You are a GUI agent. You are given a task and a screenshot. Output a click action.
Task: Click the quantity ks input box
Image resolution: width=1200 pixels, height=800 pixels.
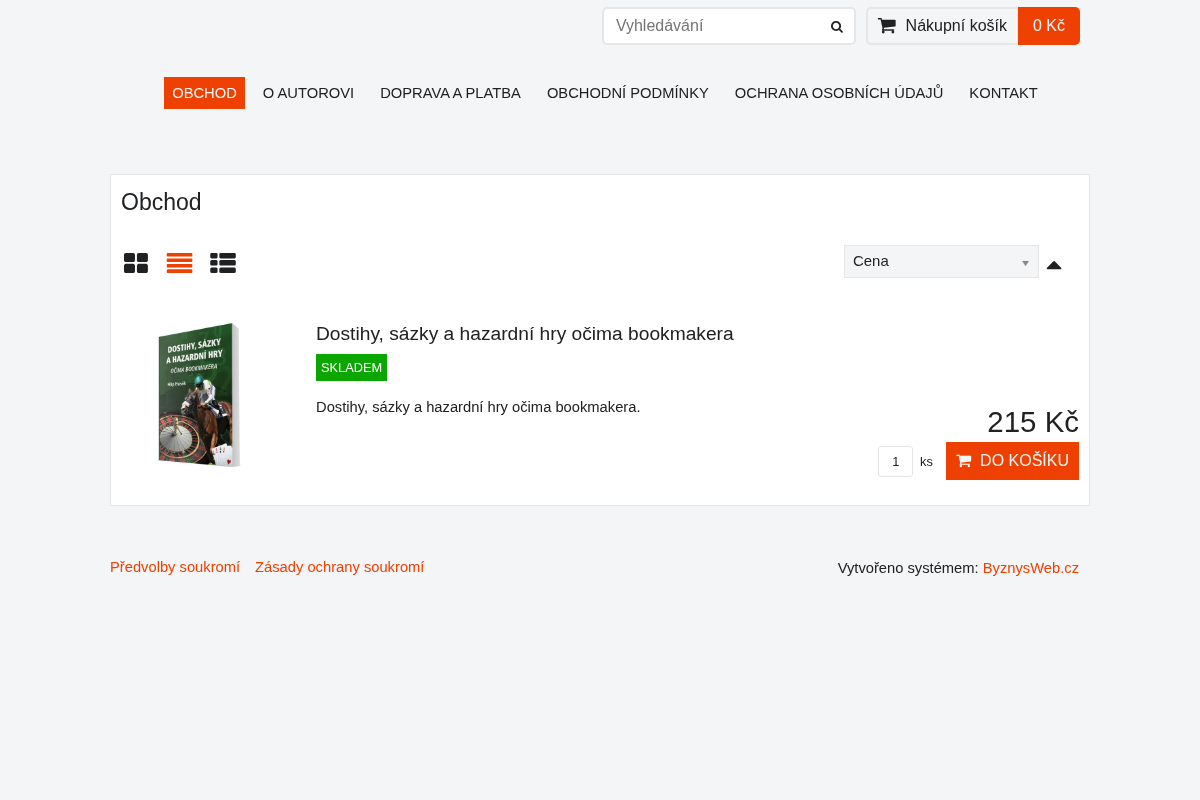coord(895,462)
